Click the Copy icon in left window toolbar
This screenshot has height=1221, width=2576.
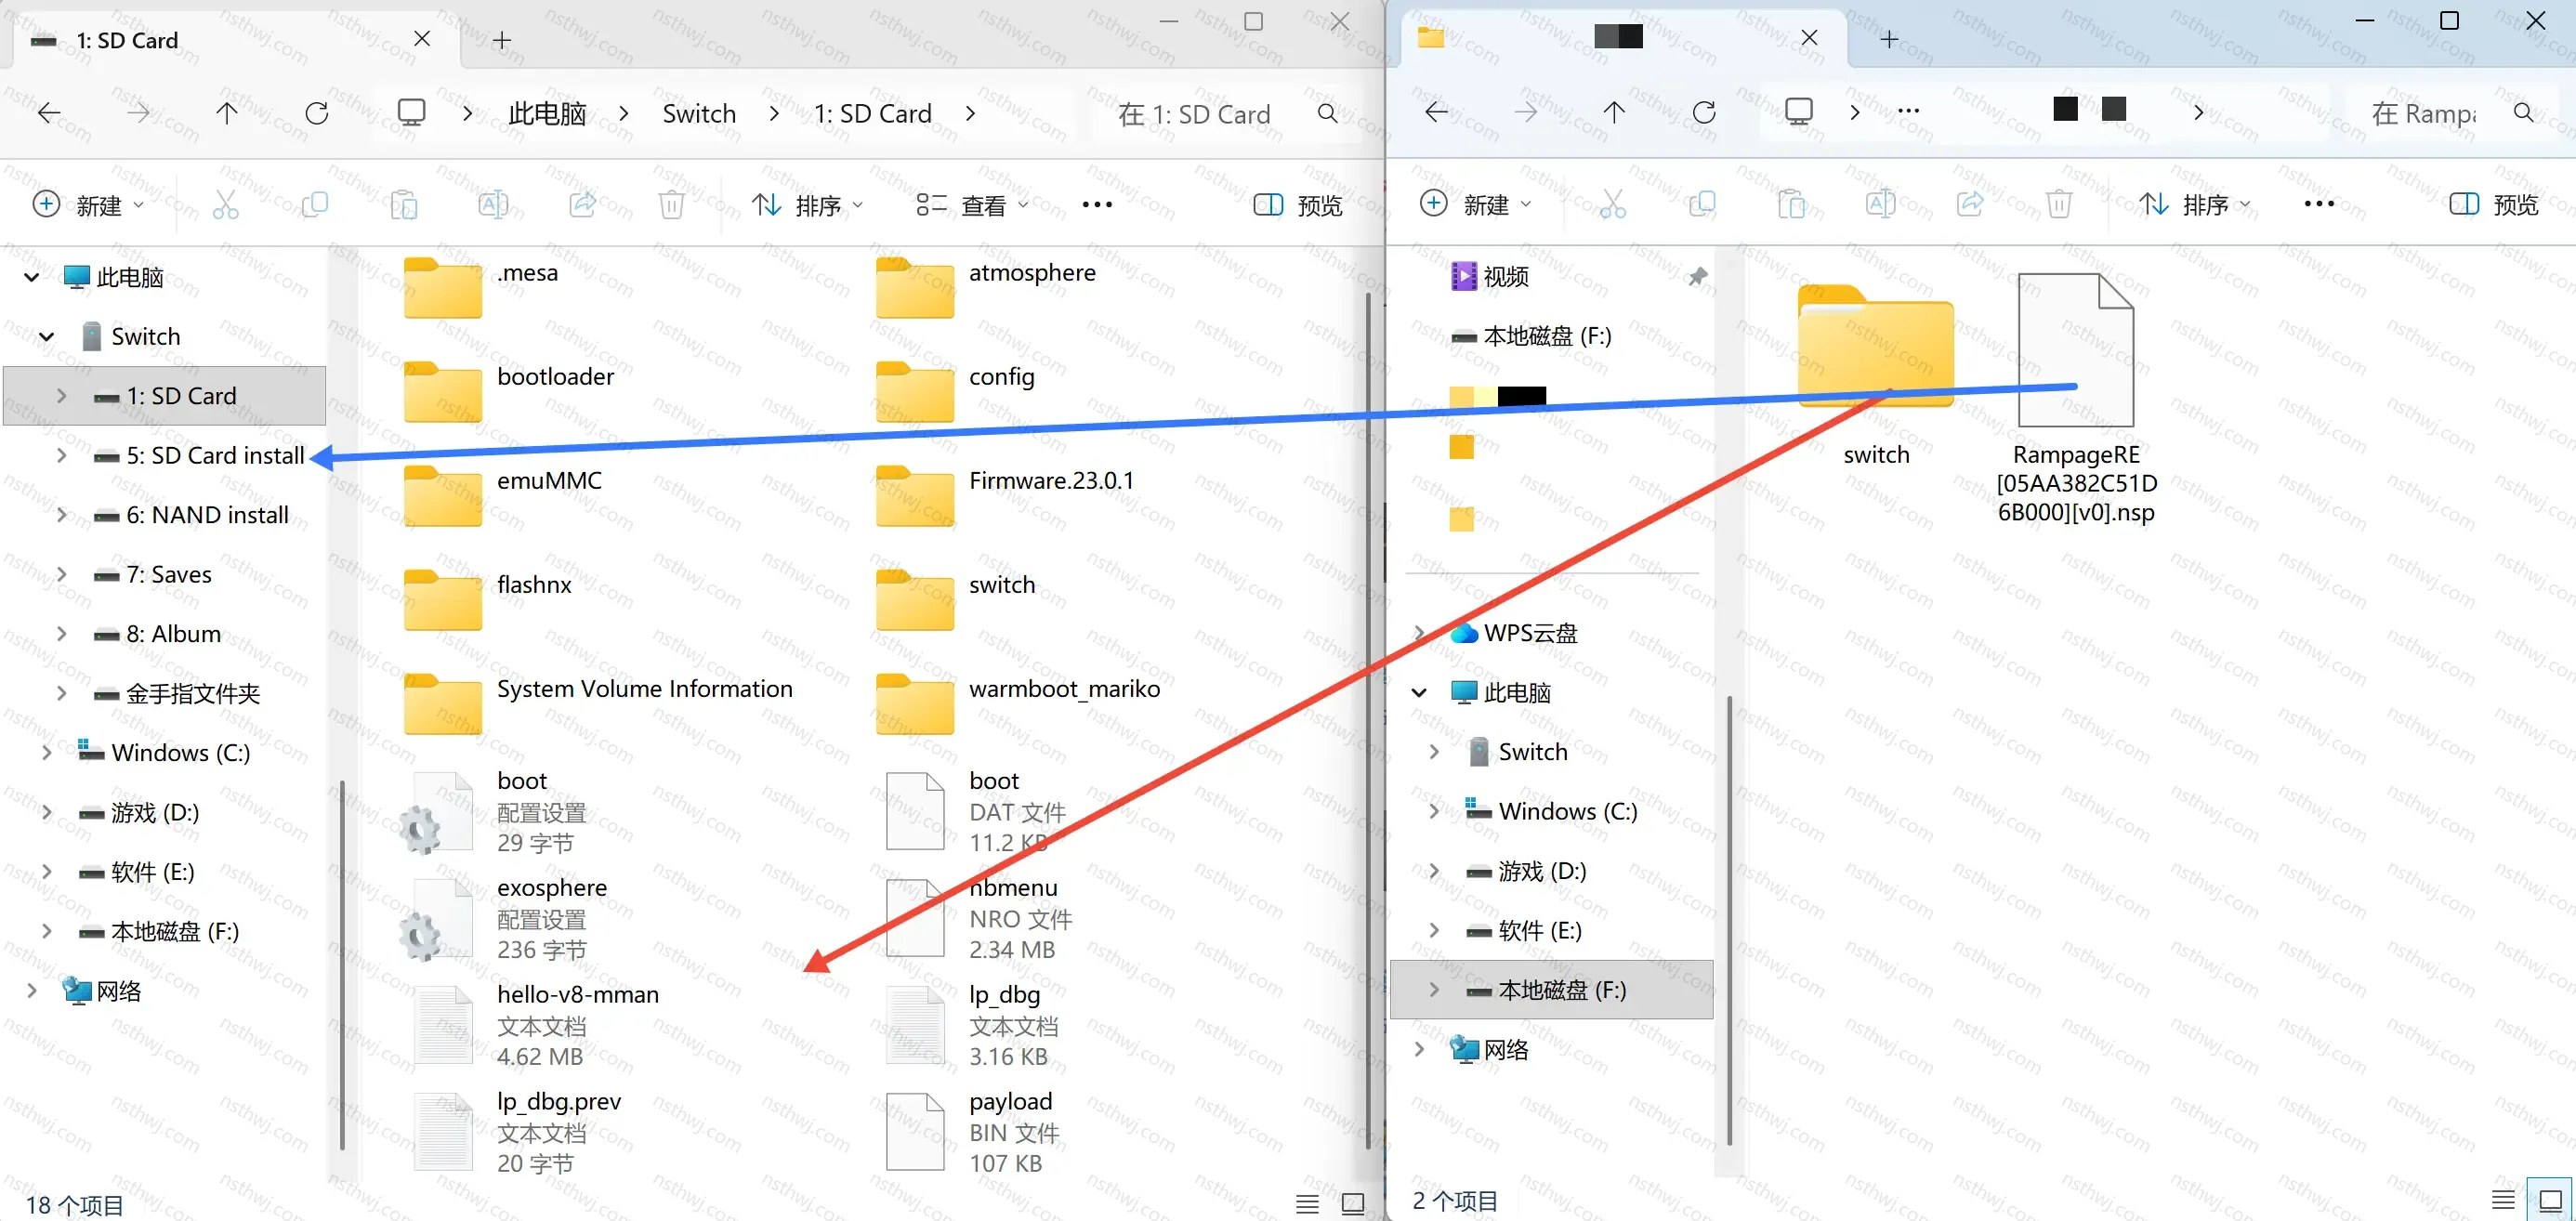(315, 205)
